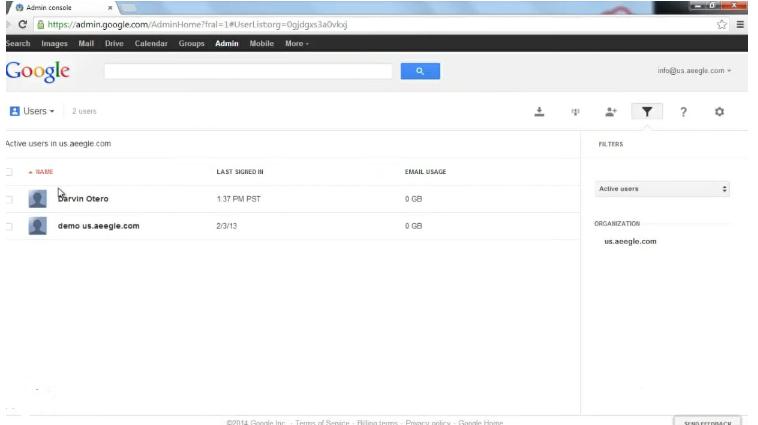The image size is (758, 425).
Task: Open user Darvin Otero
Action: 83,199
